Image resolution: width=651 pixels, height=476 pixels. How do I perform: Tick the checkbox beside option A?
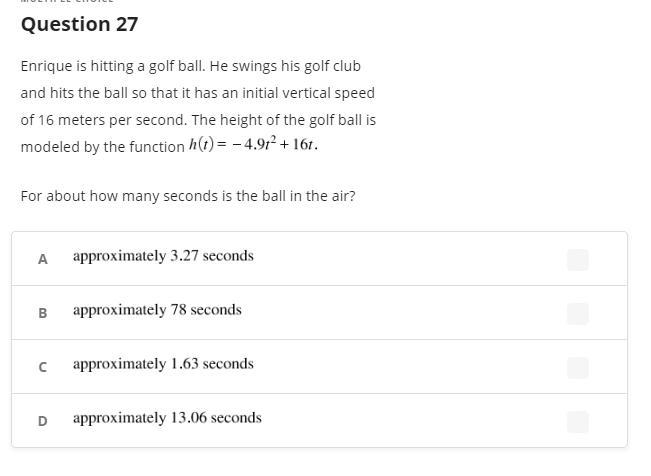point(578,260)
